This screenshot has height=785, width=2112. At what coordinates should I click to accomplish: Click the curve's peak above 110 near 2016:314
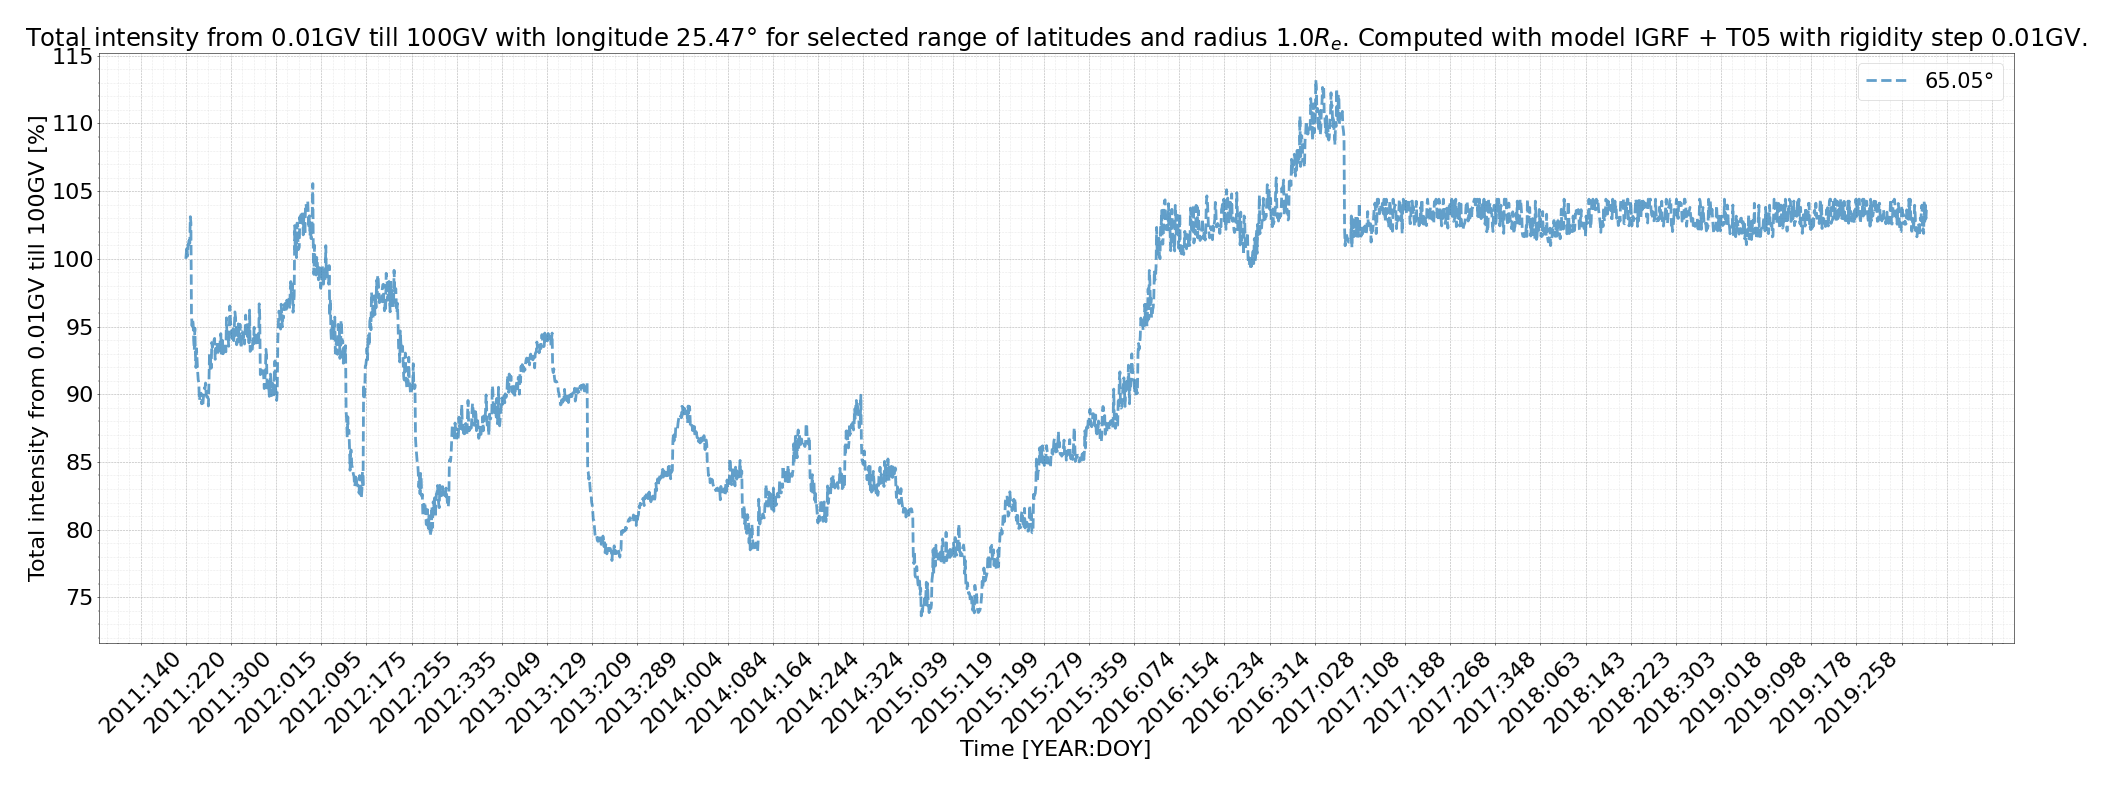coord(1316,83)
